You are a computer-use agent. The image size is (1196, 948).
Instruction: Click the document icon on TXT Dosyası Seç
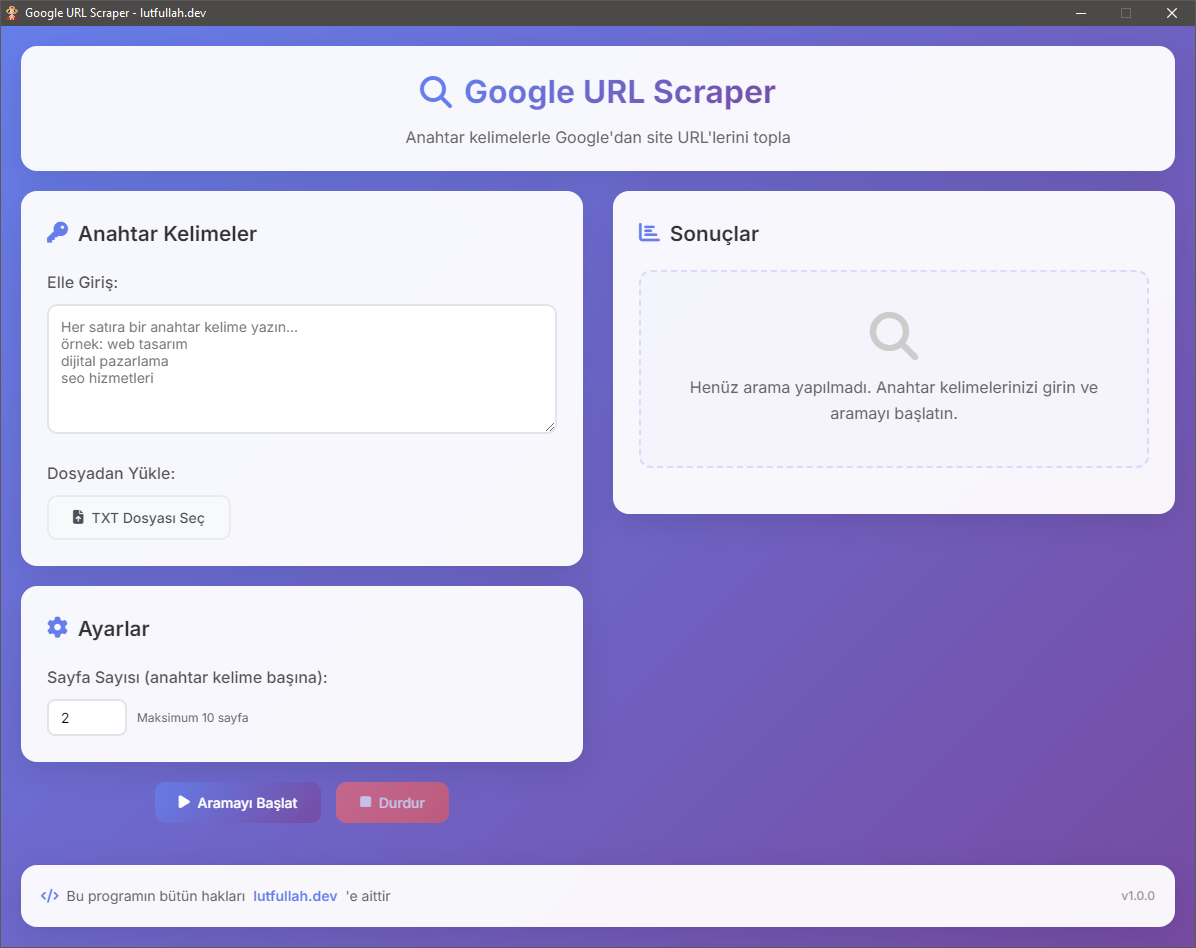(x=78, y=517)
